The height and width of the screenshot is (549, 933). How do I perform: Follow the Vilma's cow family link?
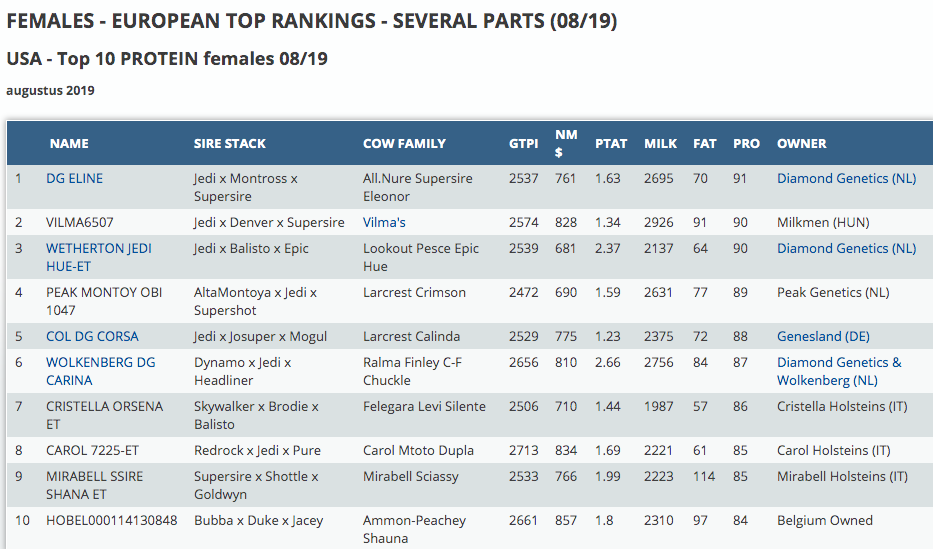384,222
